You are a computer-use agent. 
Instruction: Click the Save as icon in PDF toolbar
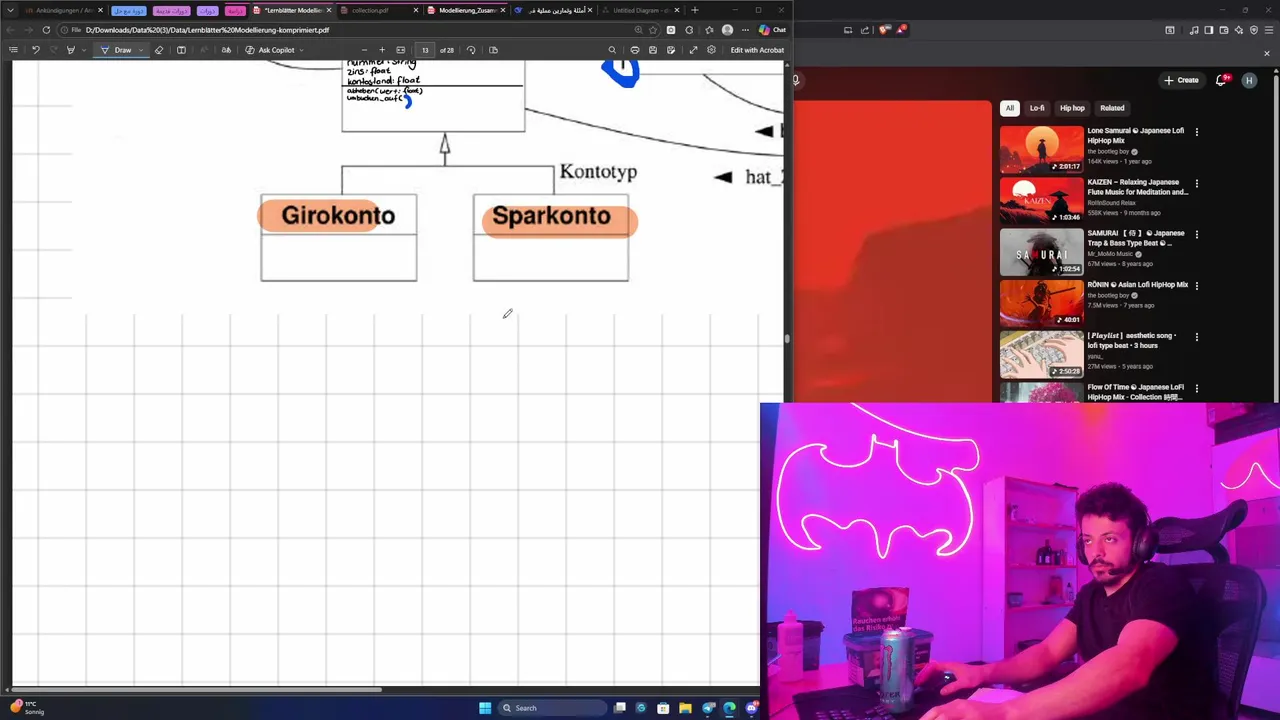point(671,50)
